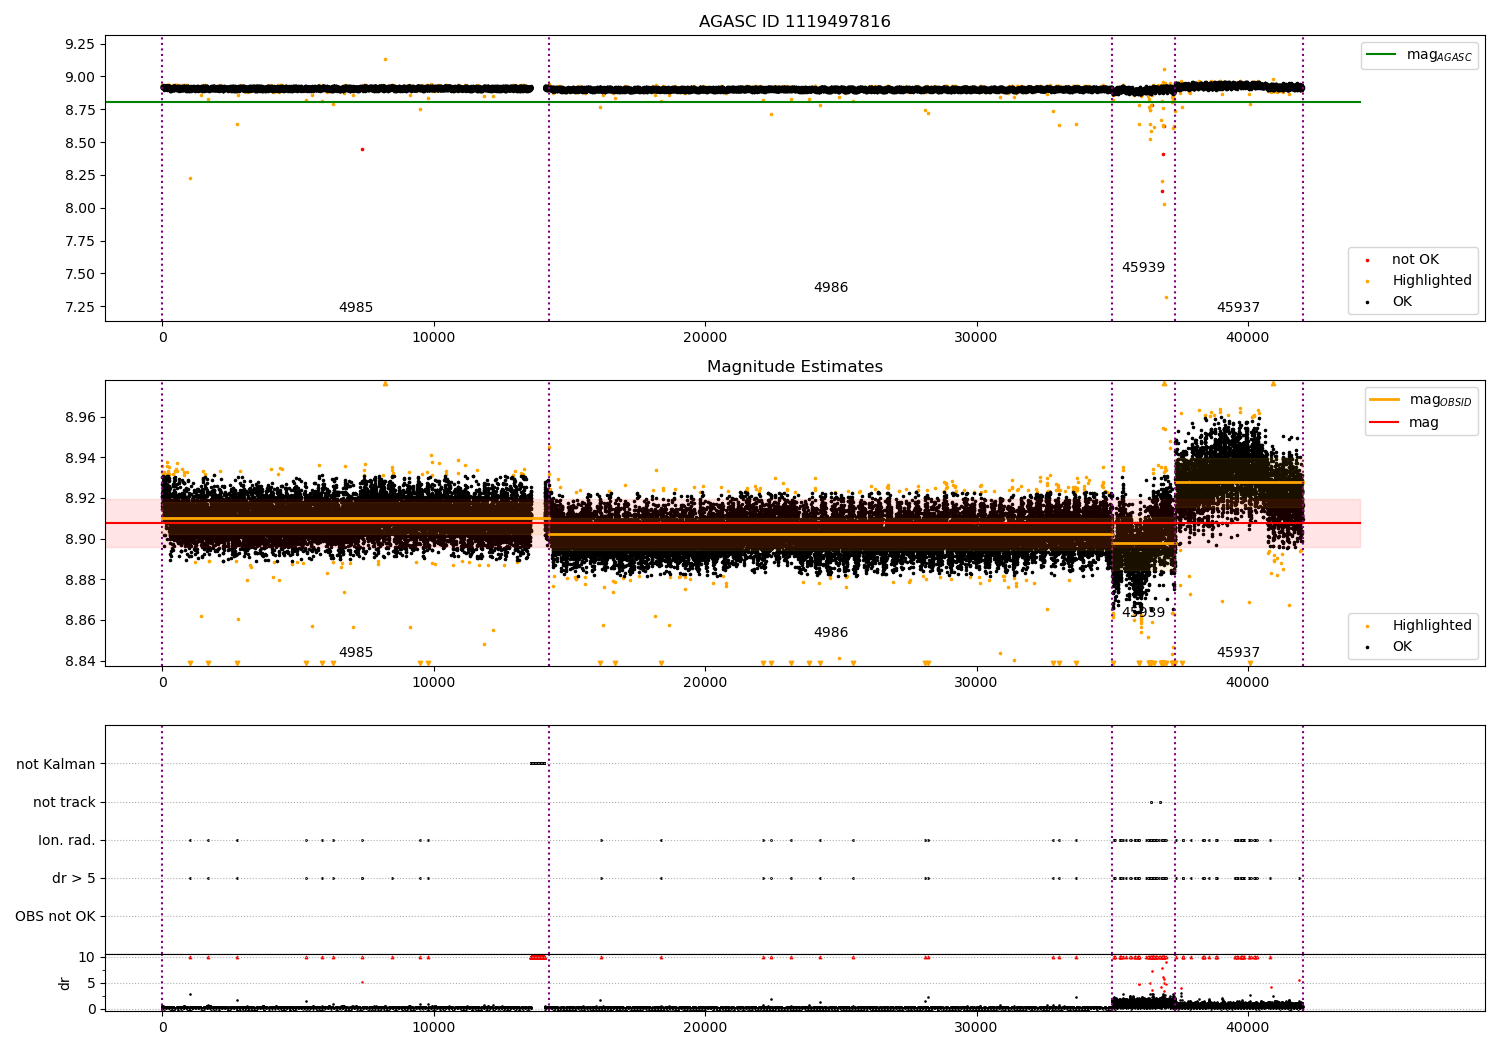Click the 8.50 y-tick in the top panel
Viewport: 1500px width, 1050px height.
coord(80,143)
